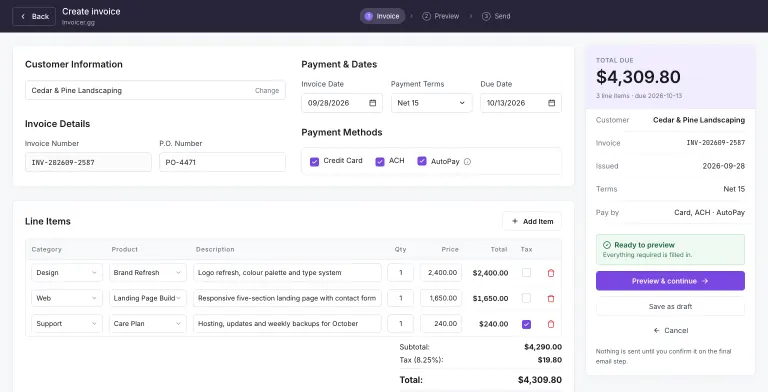Edit quantity for the Landing Page Build row
Image resolution: width=768 pixels, height=392 pixels.
(x=401, y=298)
